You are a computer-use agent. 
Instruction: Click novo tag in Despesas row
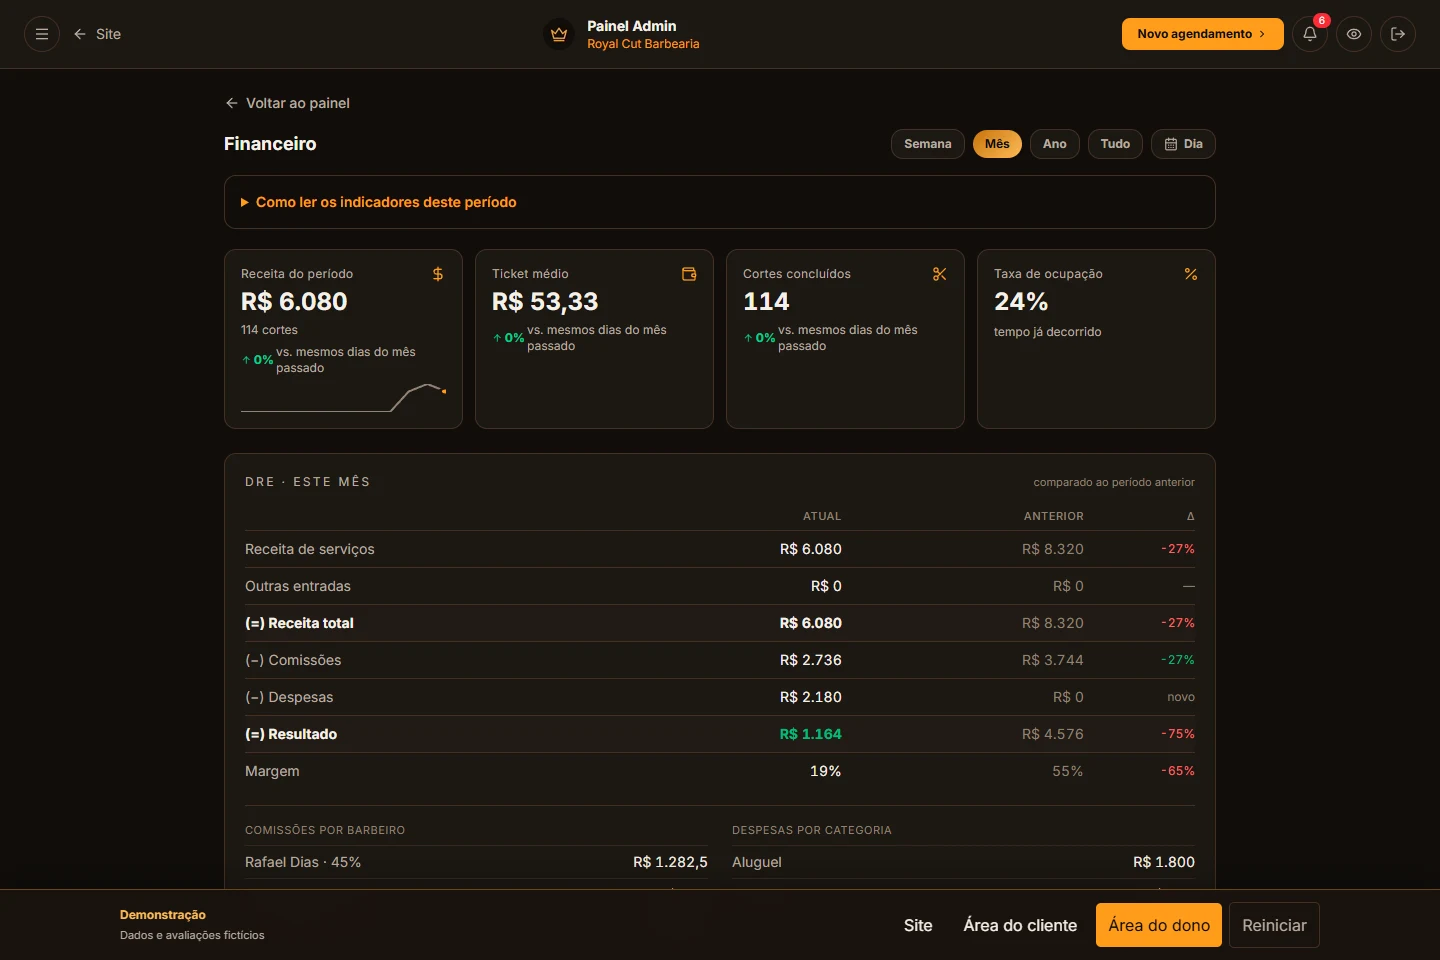1181,697
